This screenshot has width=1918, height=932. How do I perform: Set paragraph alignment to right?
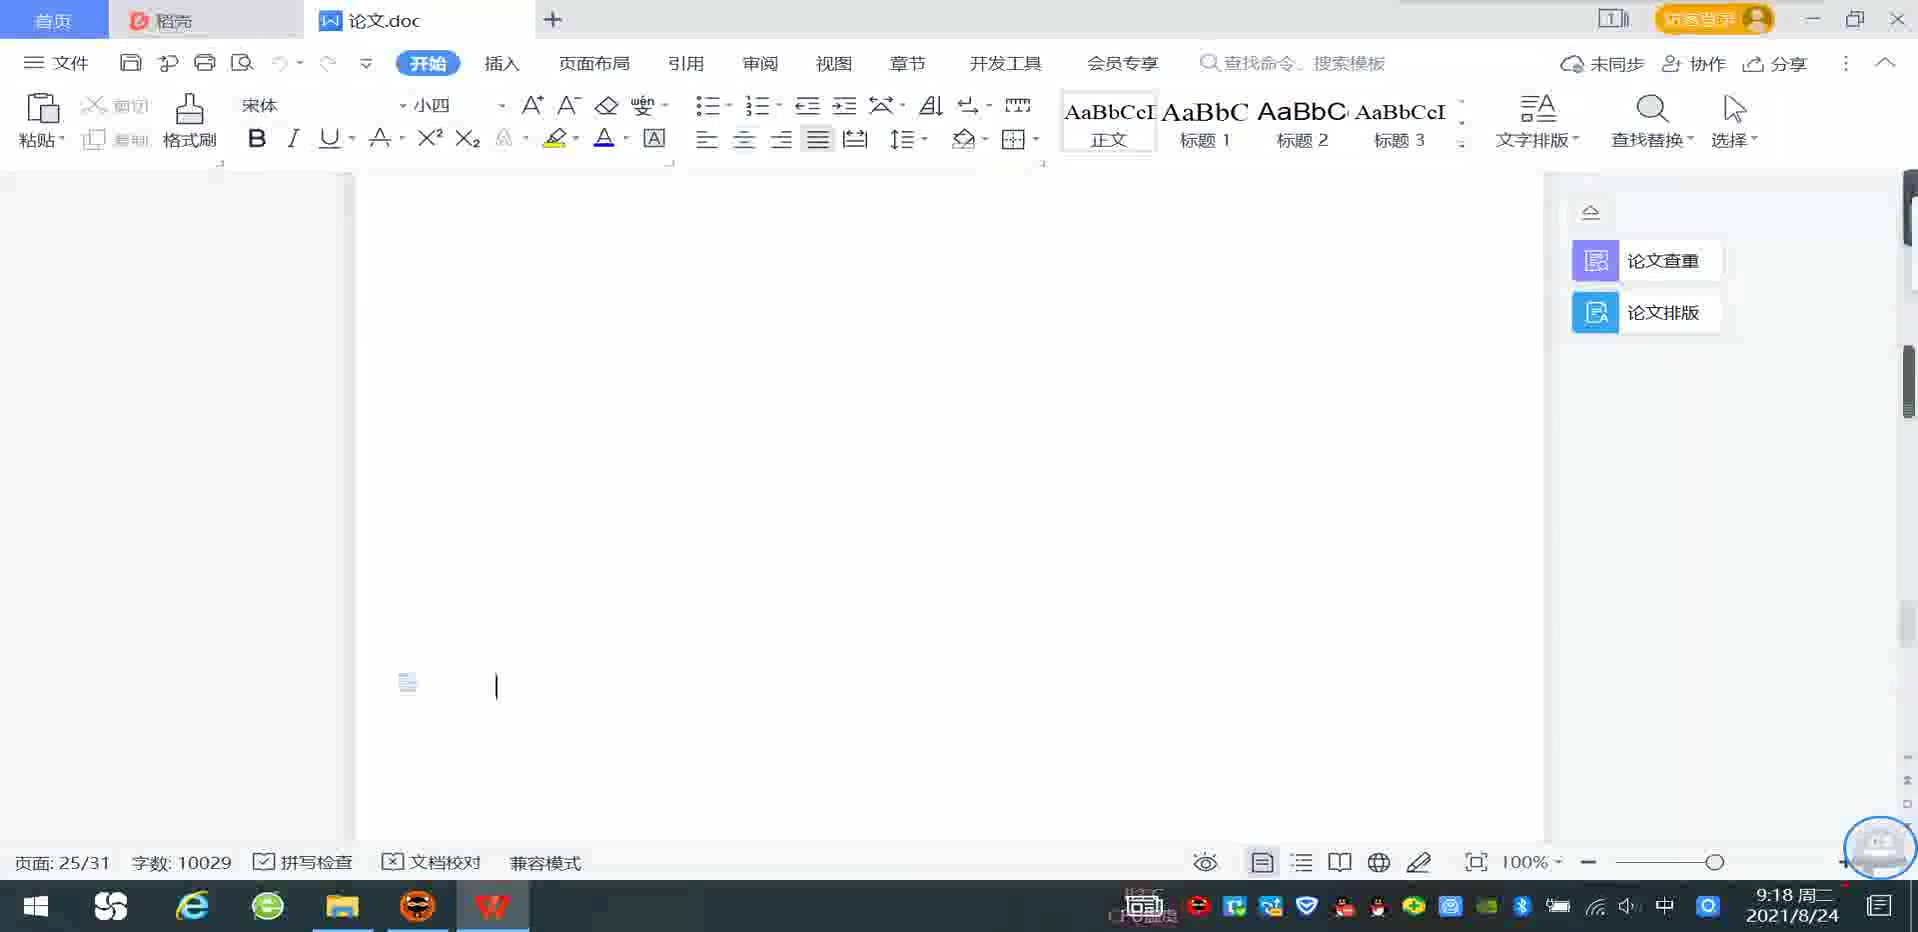pos(781,139)
